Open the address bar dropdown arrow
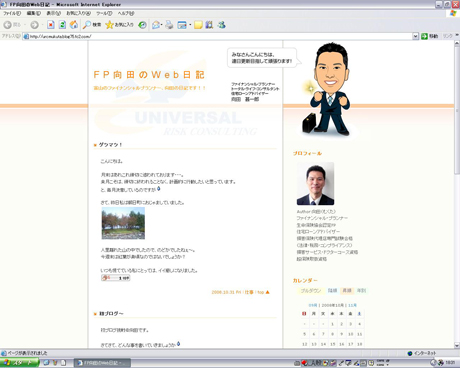The width and height of the screenshot is (460, 368). 415,36
